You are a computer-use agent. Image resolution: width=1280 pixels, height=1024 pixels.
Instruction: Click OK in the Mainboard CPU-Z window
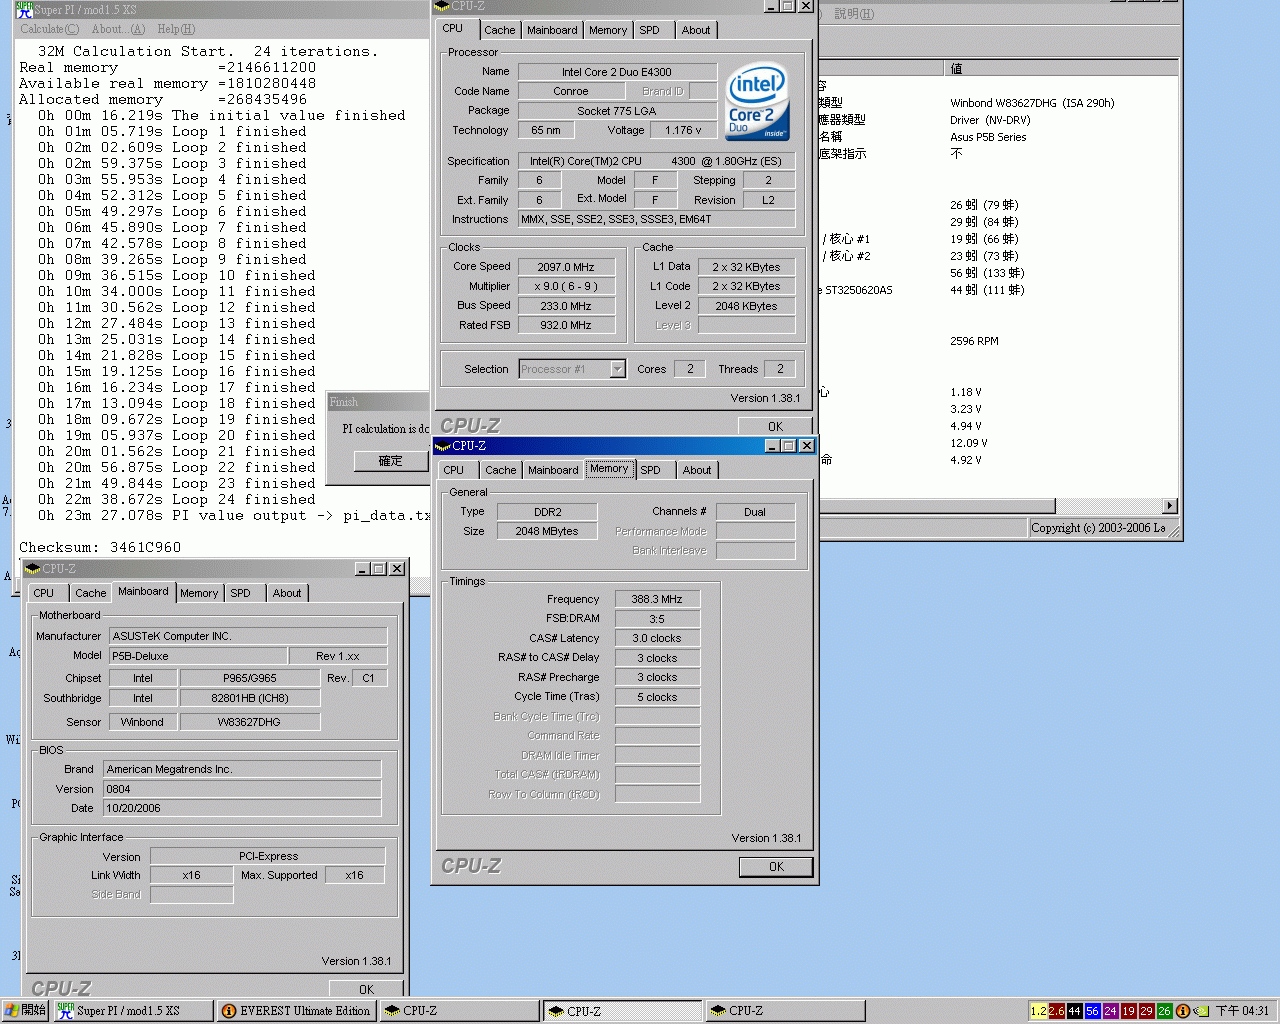click(366, 989)
